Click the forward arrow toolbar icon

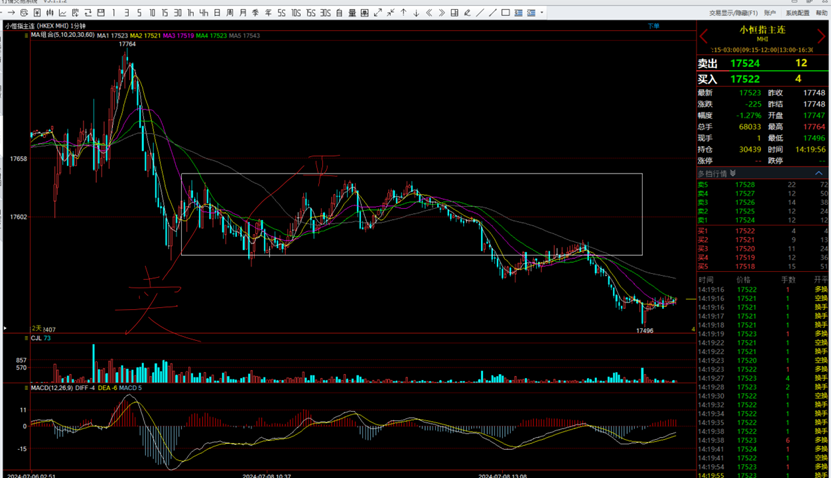[x=11, y=13]
